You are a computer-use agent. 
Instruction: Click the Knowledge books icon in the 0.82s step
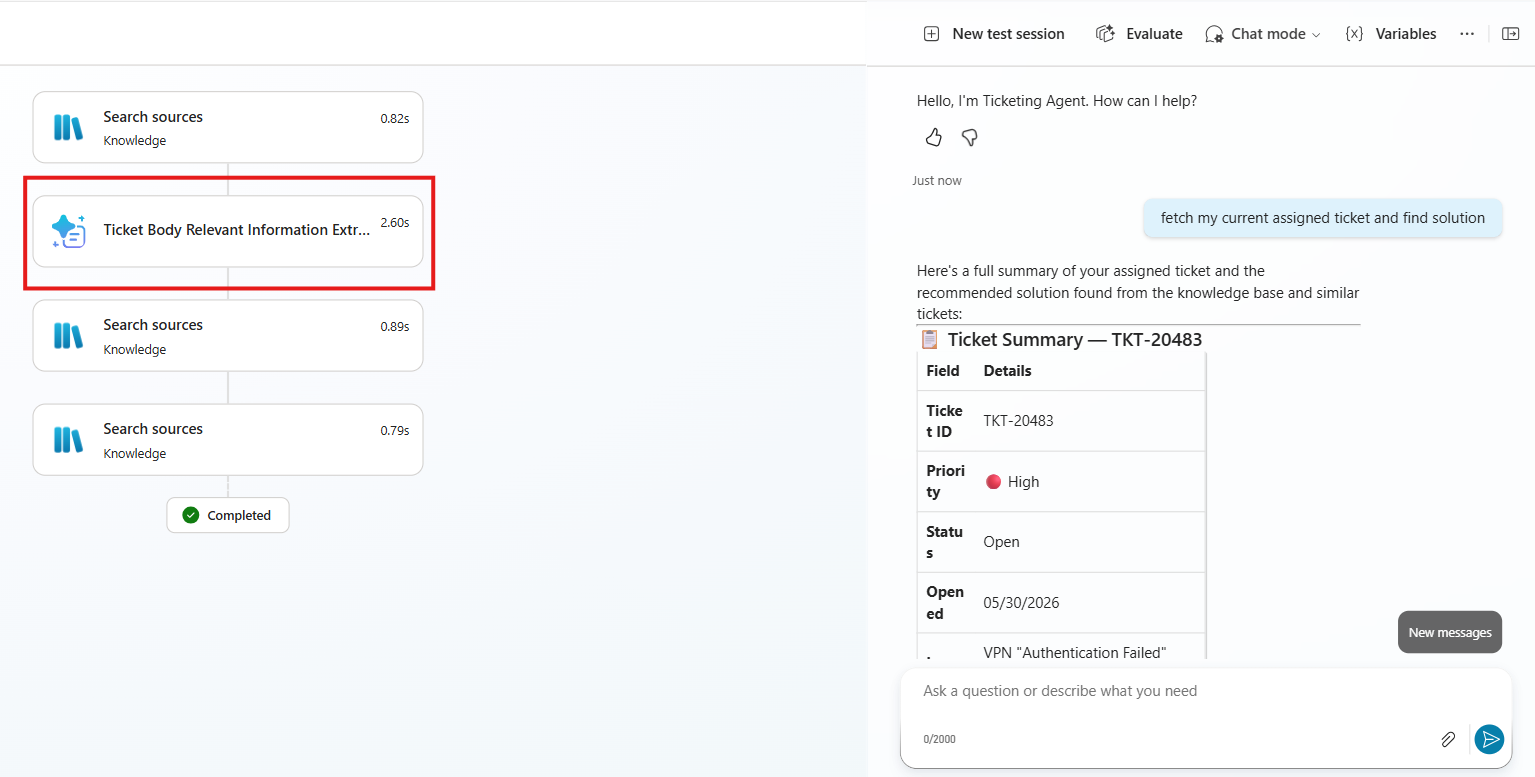point(68,128)
